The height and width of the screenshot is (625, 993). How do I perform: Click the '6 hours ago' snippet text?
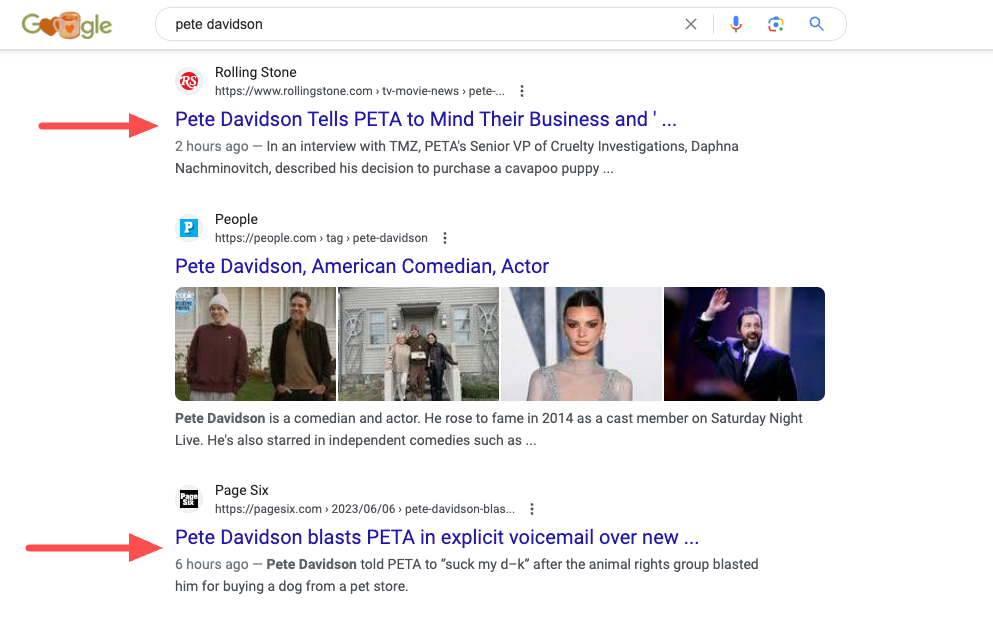click(212, 564)
